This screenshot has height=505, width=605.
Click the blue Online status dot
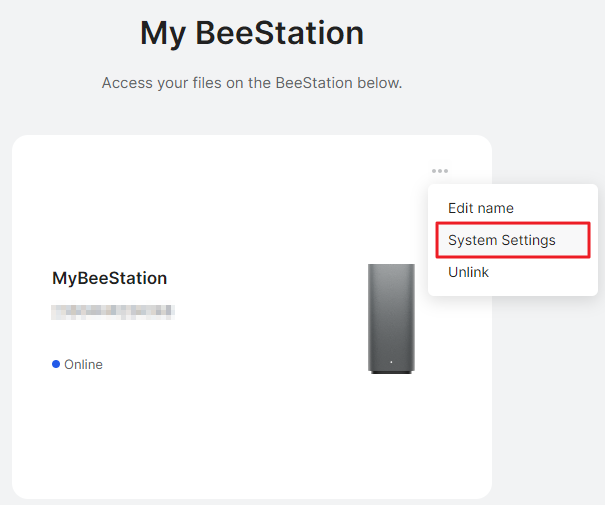[x=56, y=364]
